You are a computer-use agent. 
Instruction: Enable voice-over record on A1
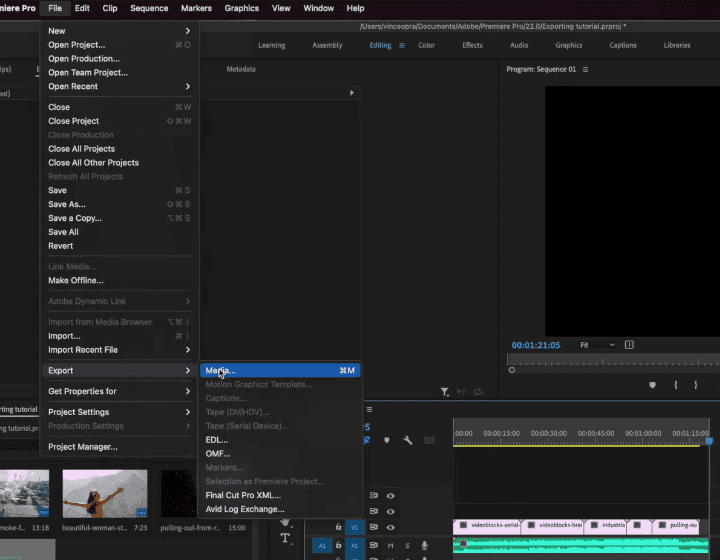click(x=424, y=545)
